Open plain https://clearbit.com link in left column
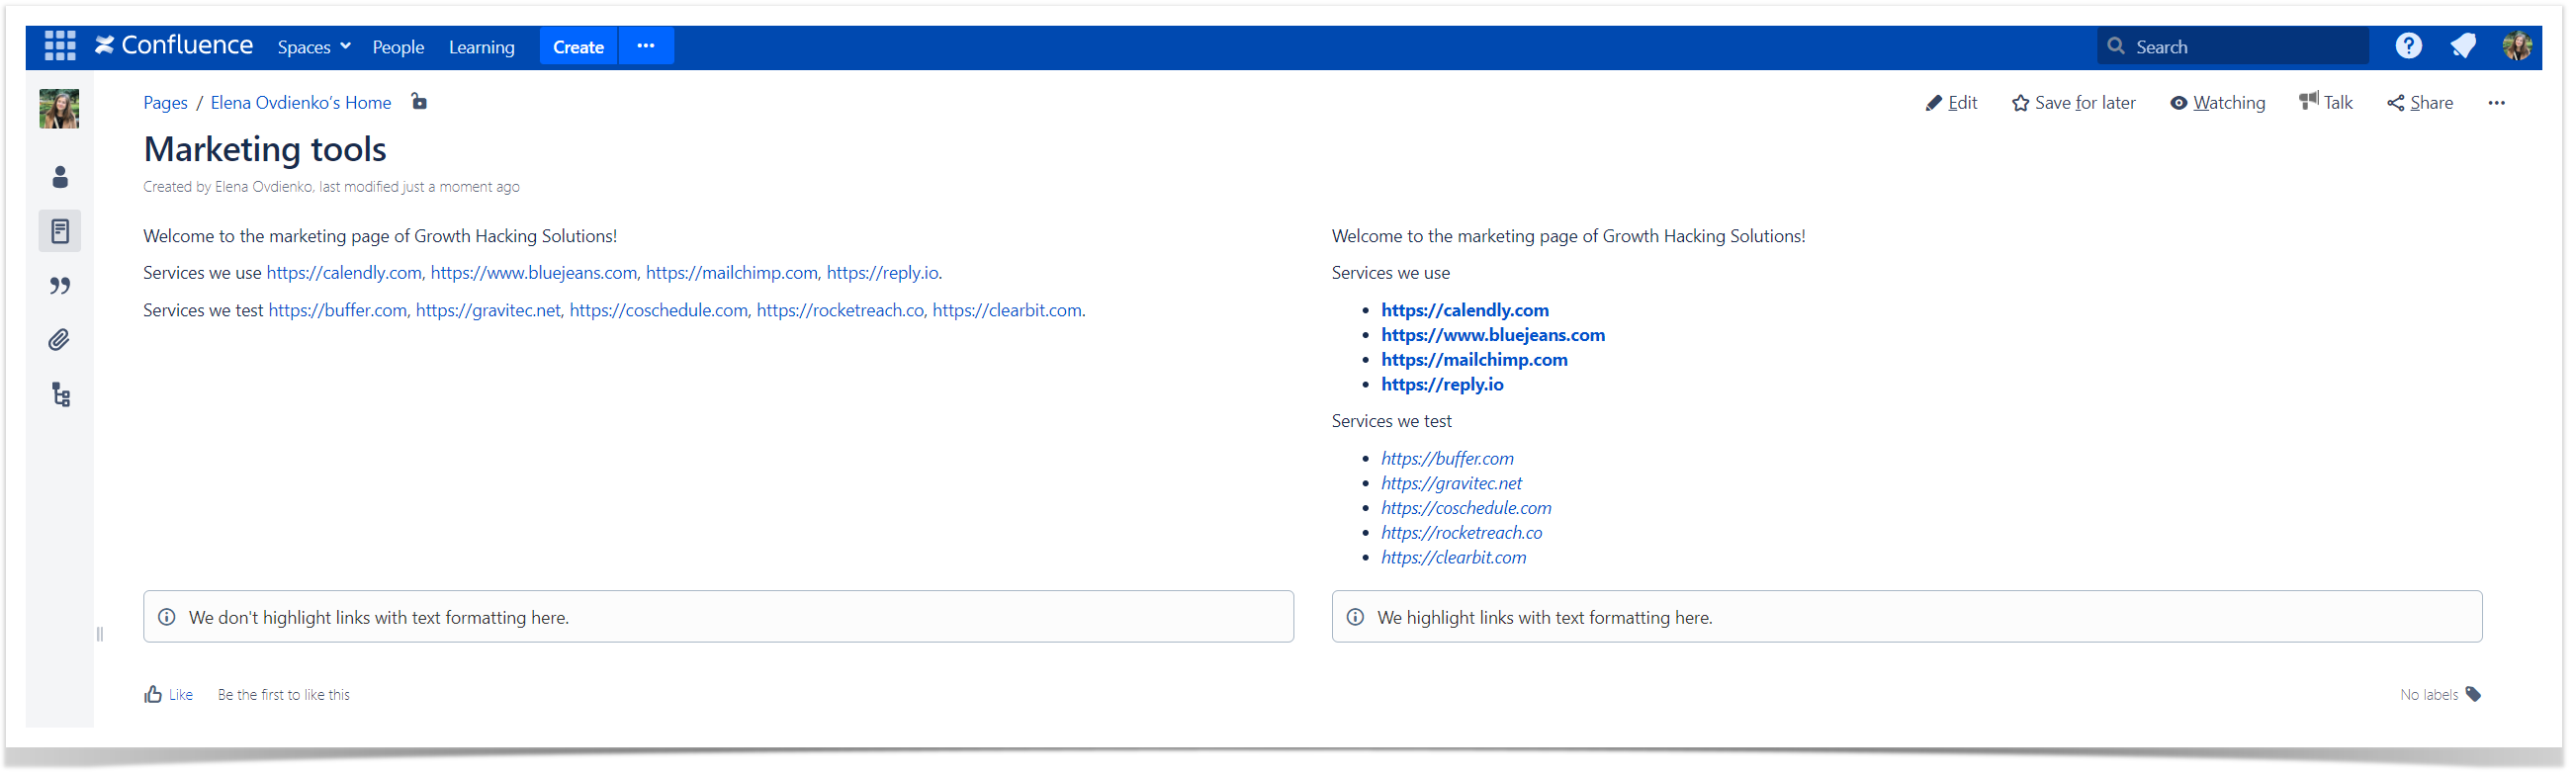 point(1007,311)
